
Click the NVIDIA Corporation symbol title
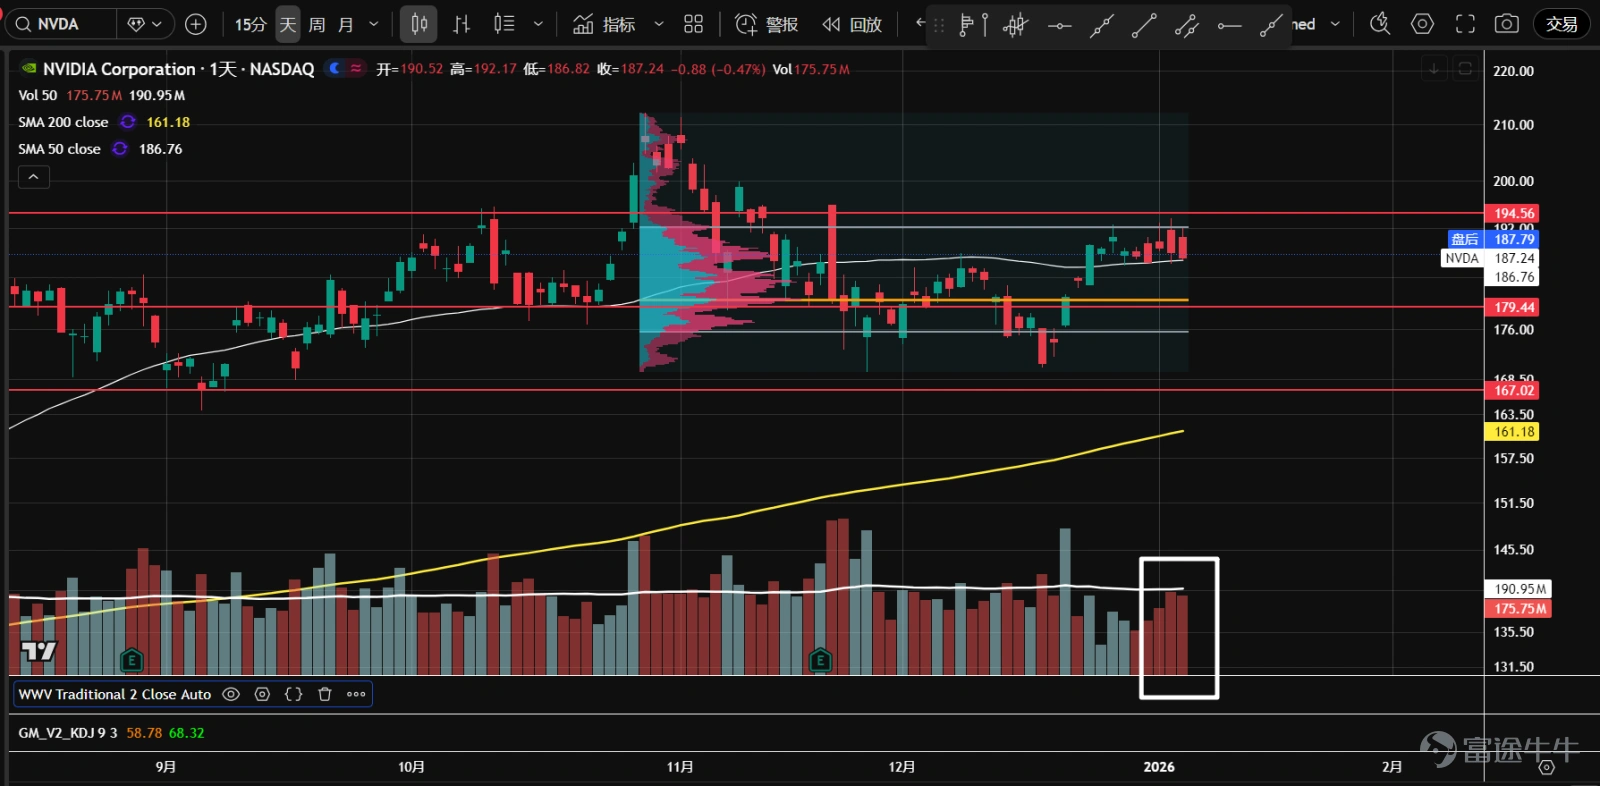coord(178,69)
